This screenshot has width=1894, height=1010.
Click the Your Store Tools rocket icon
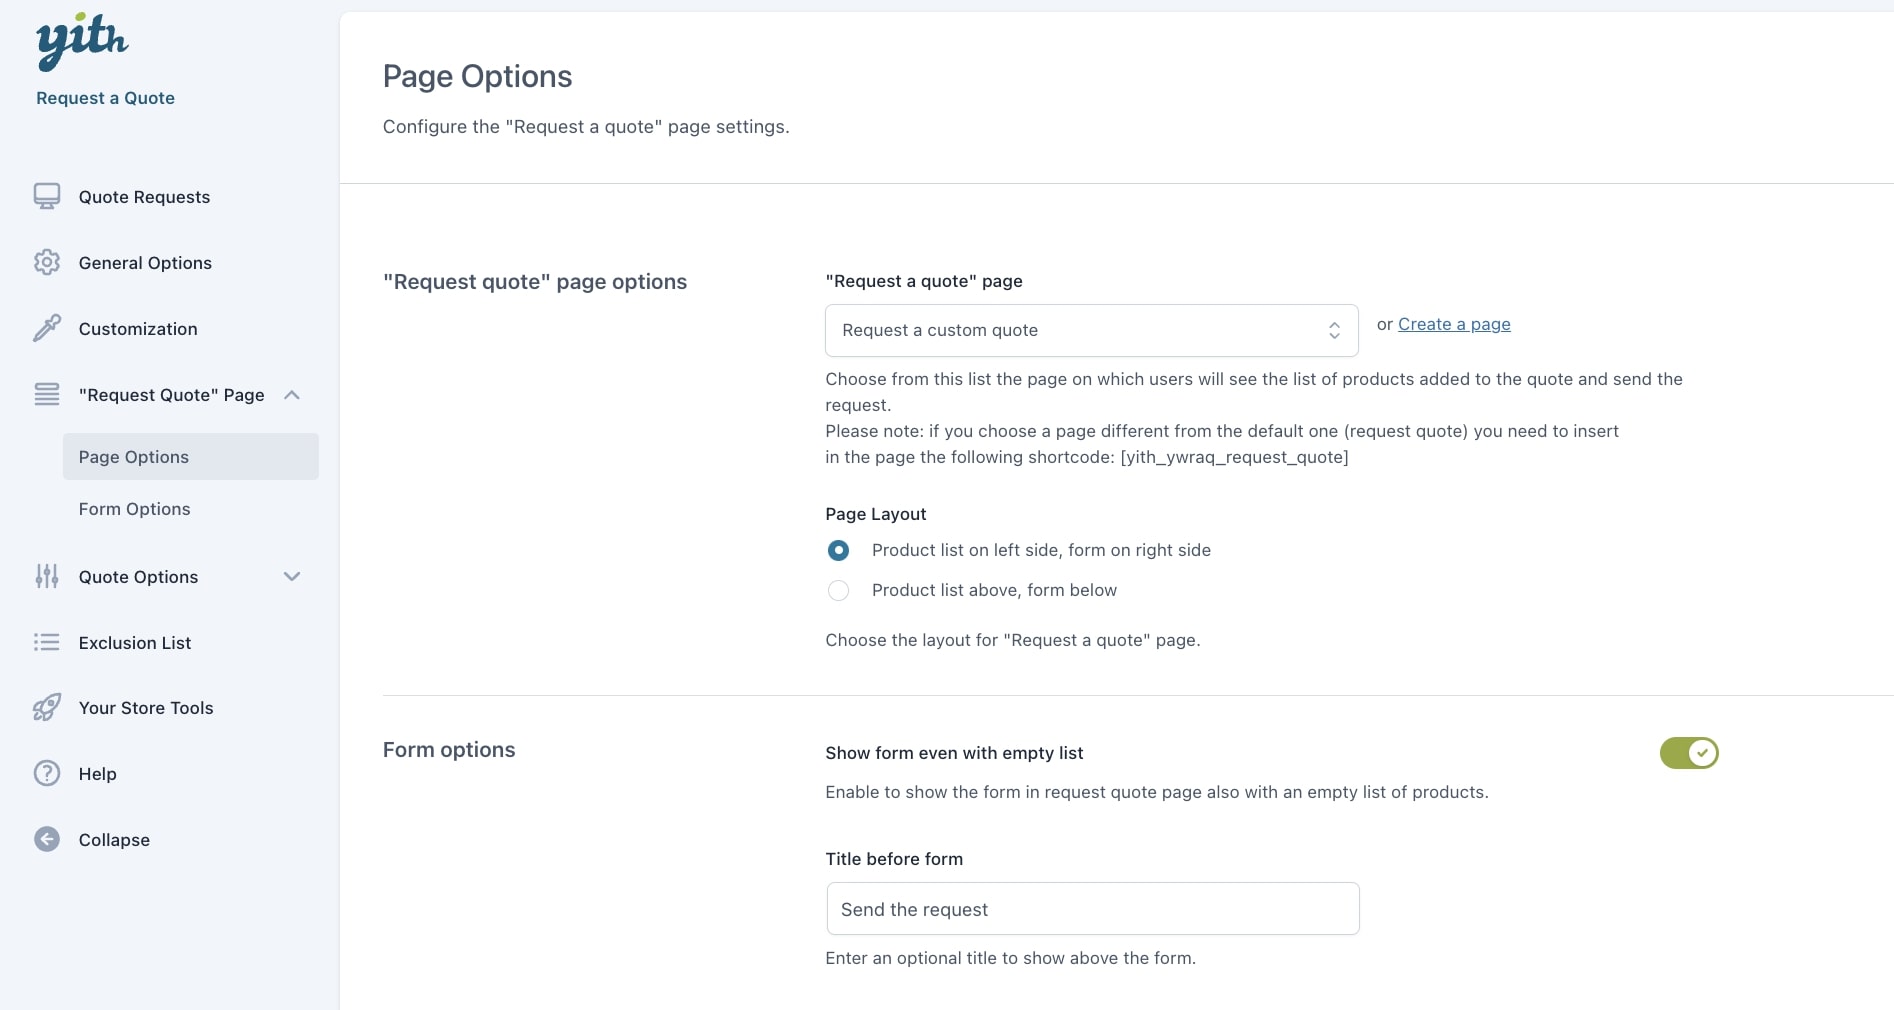tap(47, 708)
